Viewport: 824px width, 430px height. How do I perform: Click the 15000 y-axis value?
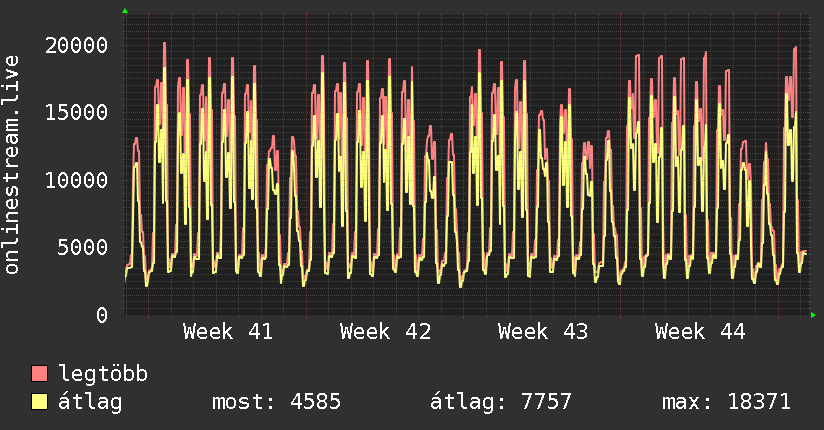click(76, 112)
